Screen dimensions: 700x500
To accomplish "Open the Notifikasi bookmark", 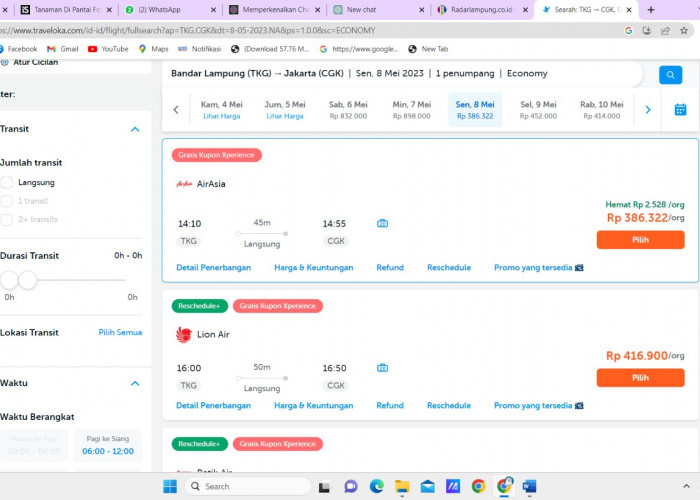I will pos(199,49).
